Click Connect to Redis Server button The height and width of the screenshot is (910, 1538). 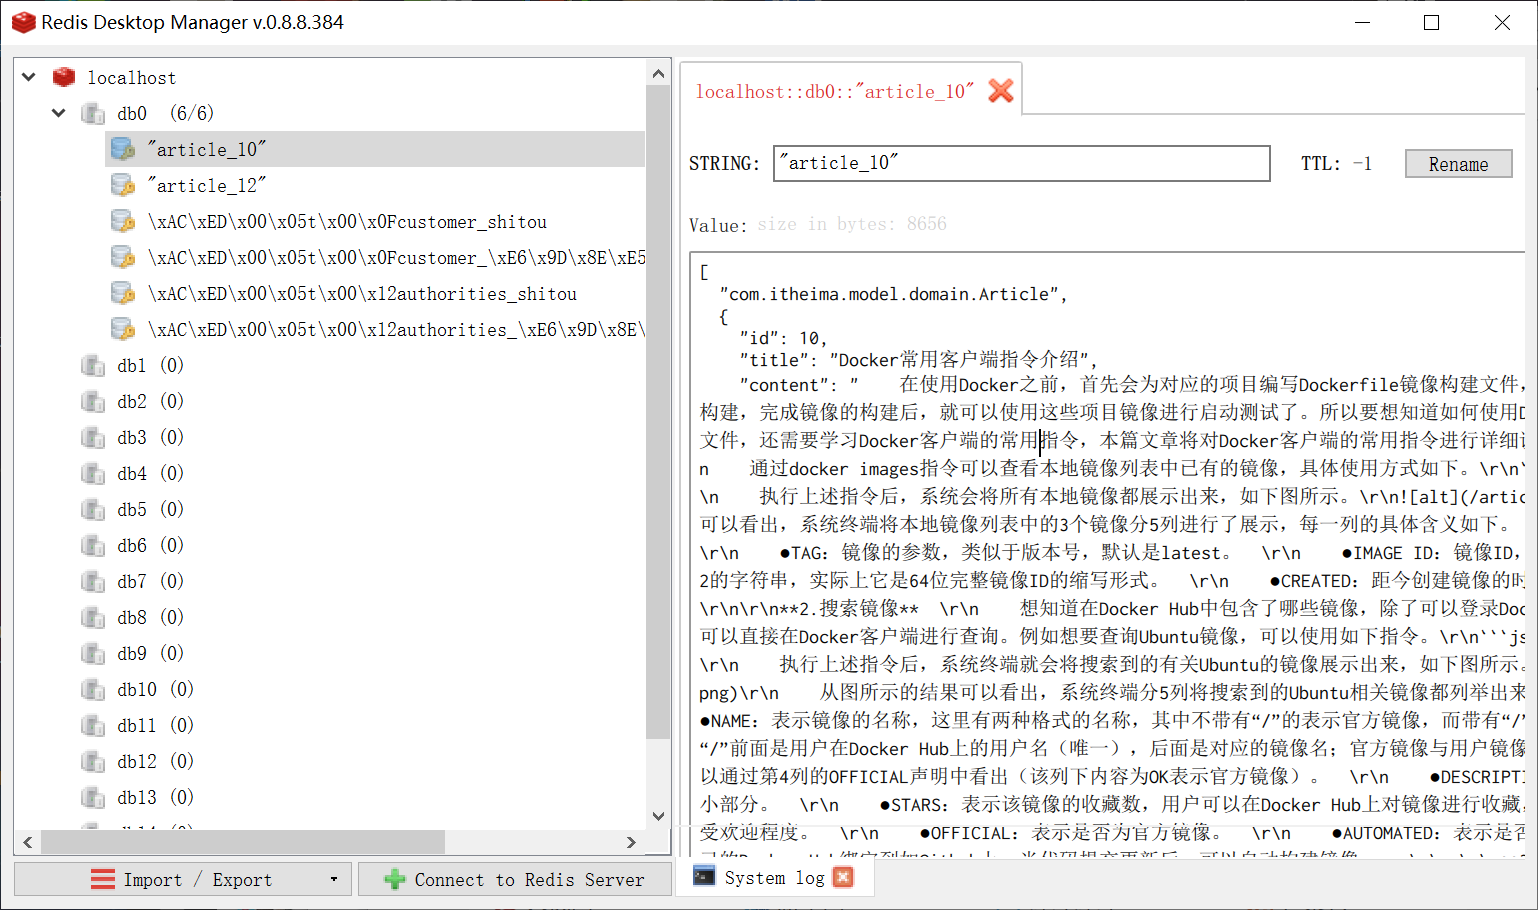click(x=514, y=879)
